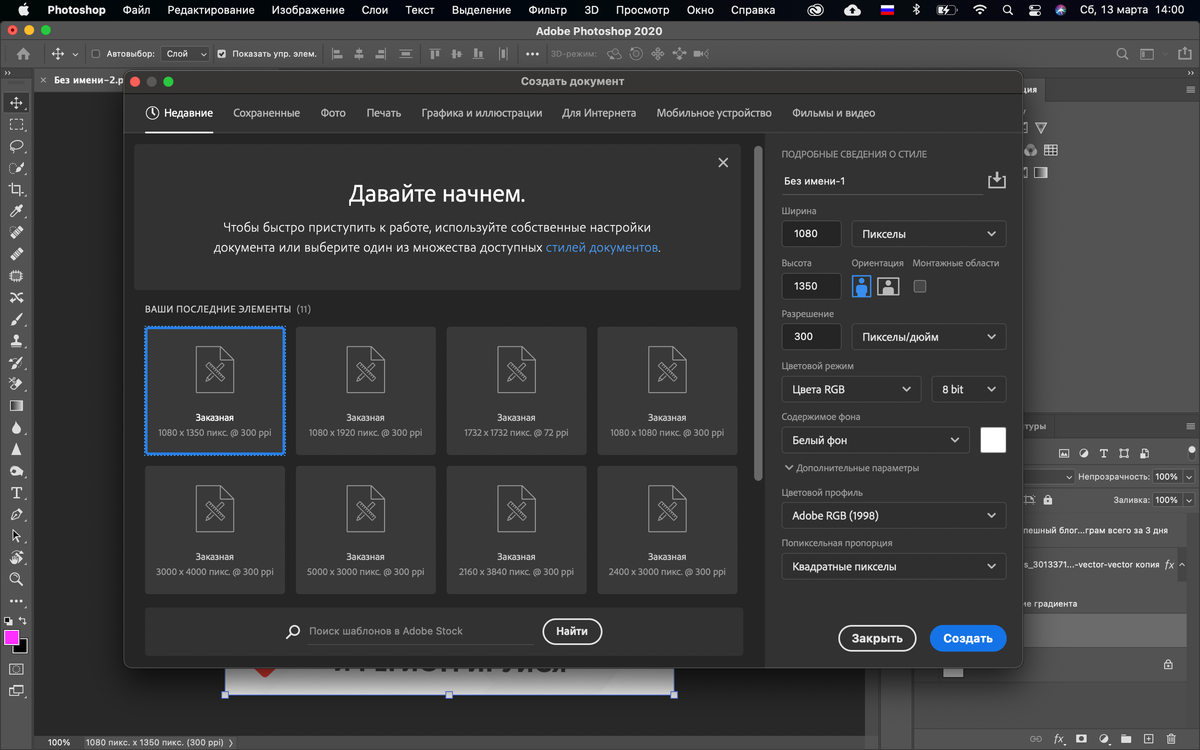1200x750 pixels.
Task: Select the 1732 x 1732 пикс. preset
Action: (516, 391)
